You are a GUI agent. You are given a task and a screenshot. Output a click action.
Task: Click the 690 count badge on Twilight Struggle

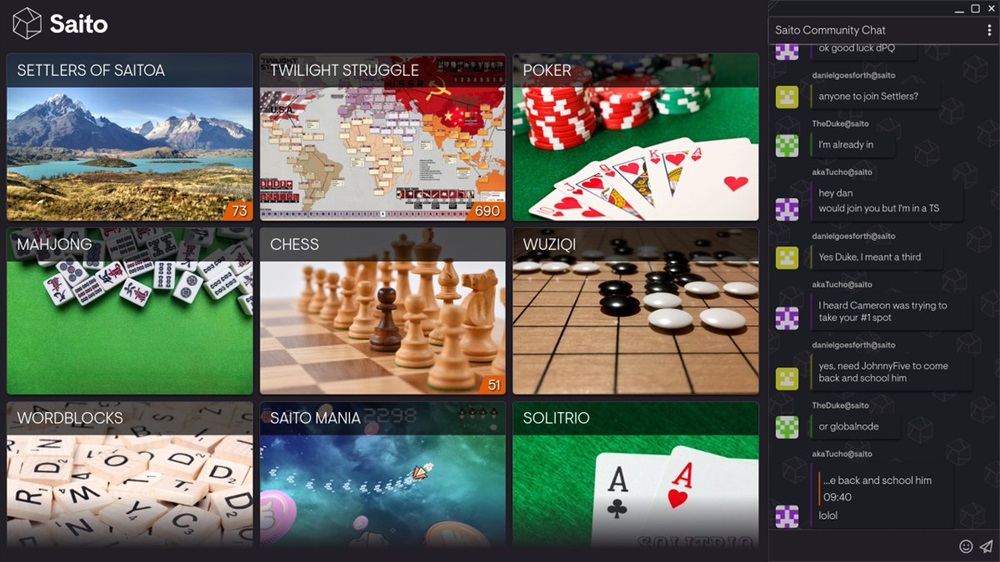click(487, 211)
